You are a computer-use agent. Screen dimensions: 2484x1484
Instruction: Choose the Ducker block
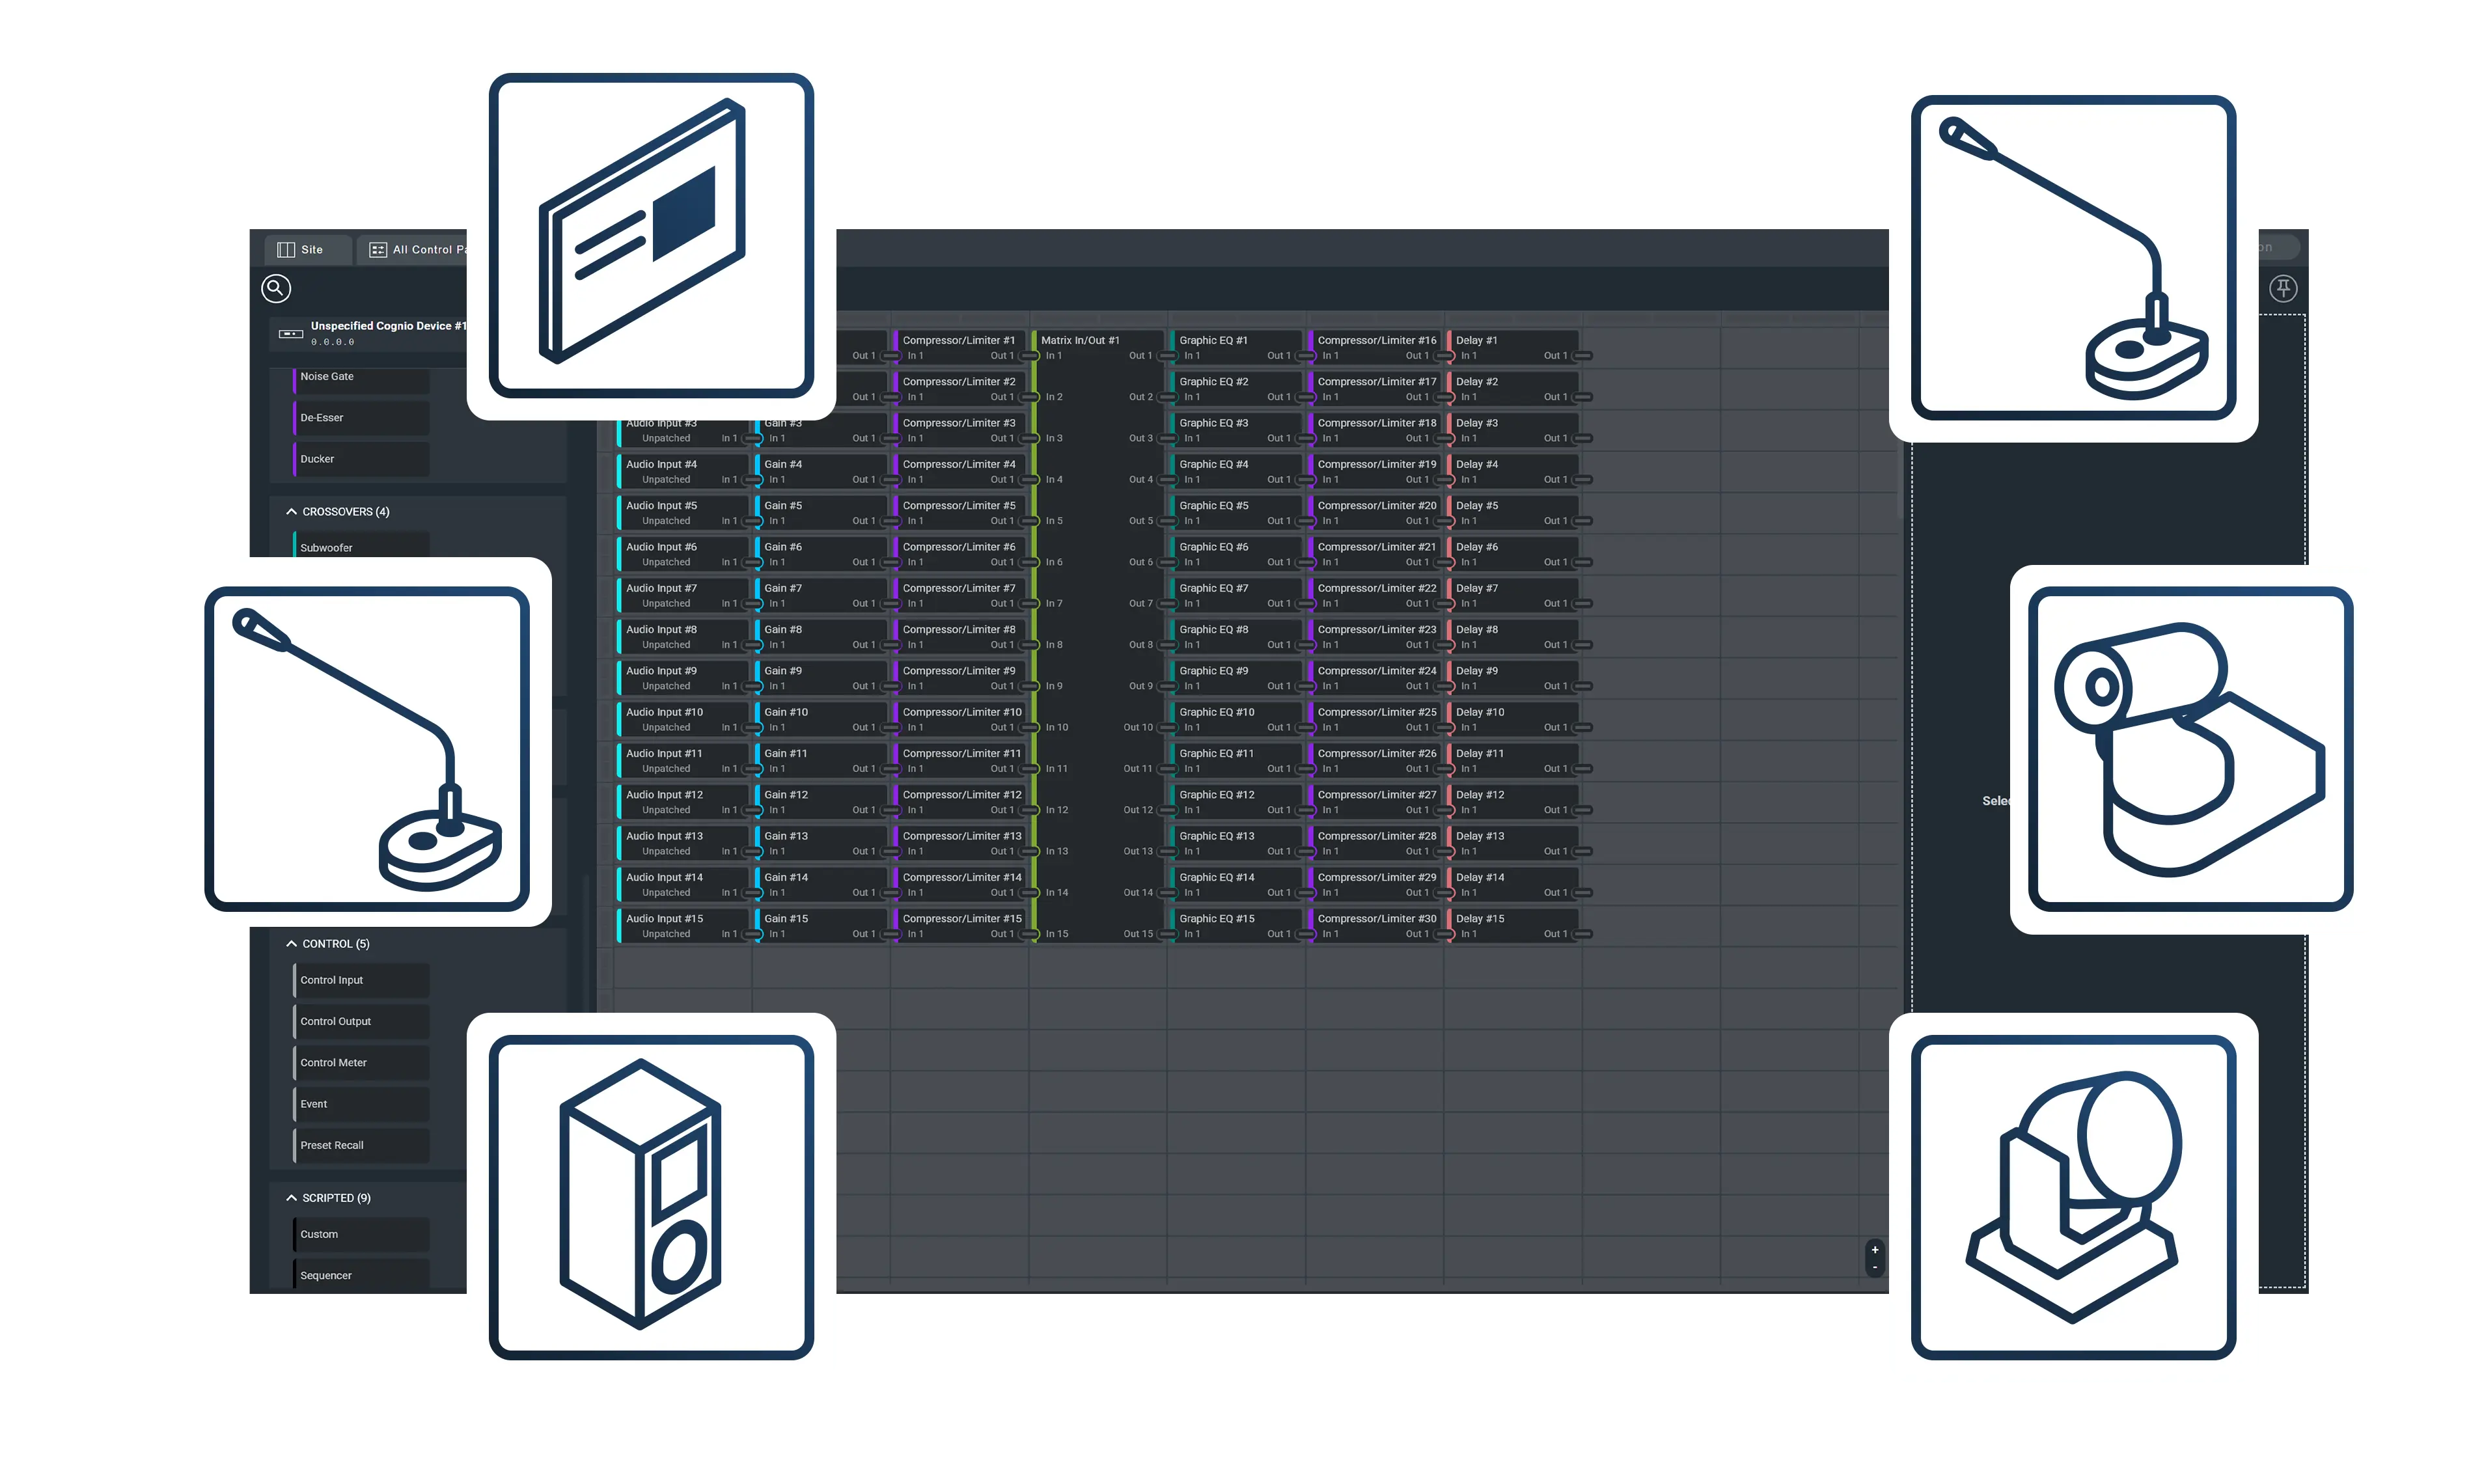click(362, 459)
